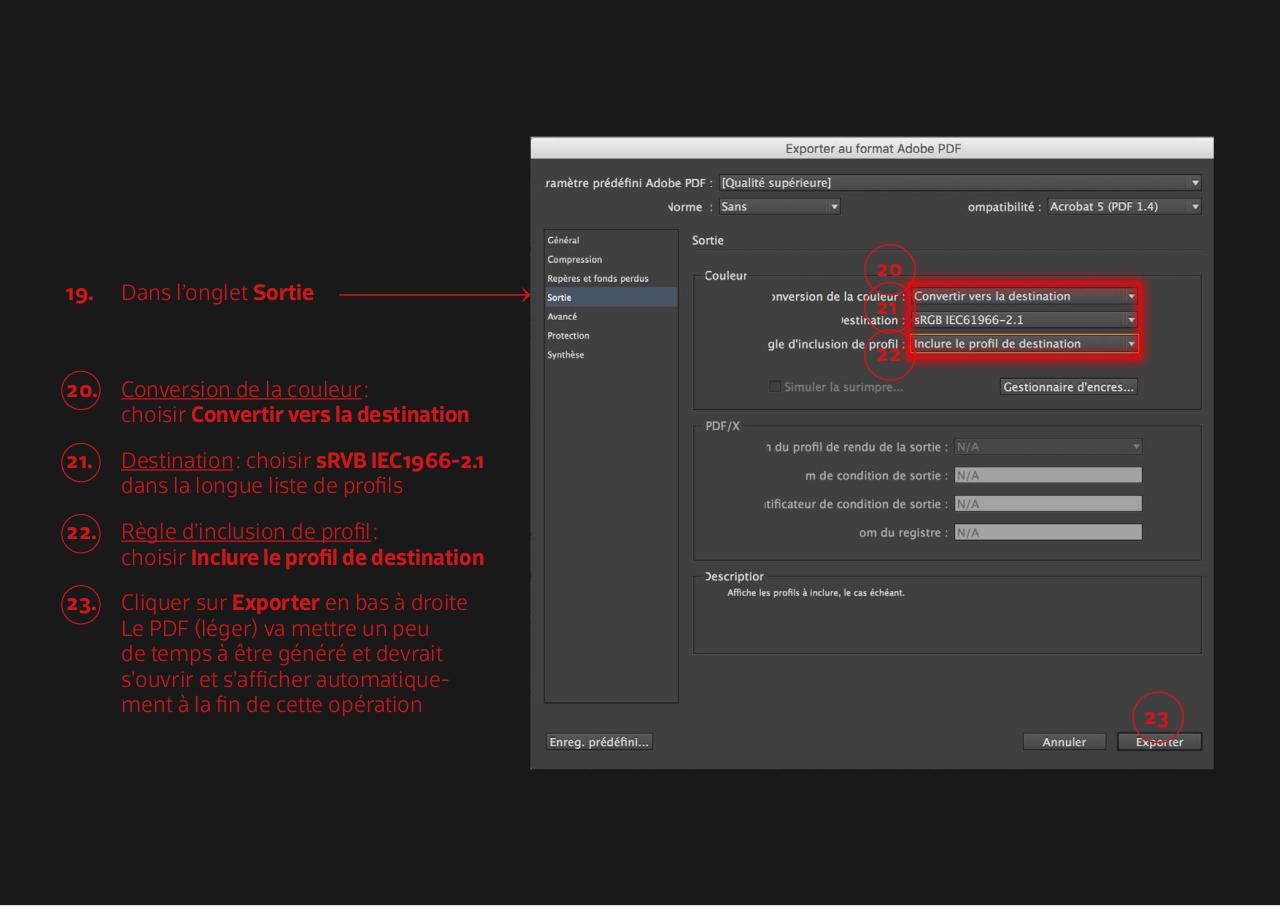Screen dimensions: 1280x906
Task: Click Exporter to generate the PDF
Action: [1160, 742]
